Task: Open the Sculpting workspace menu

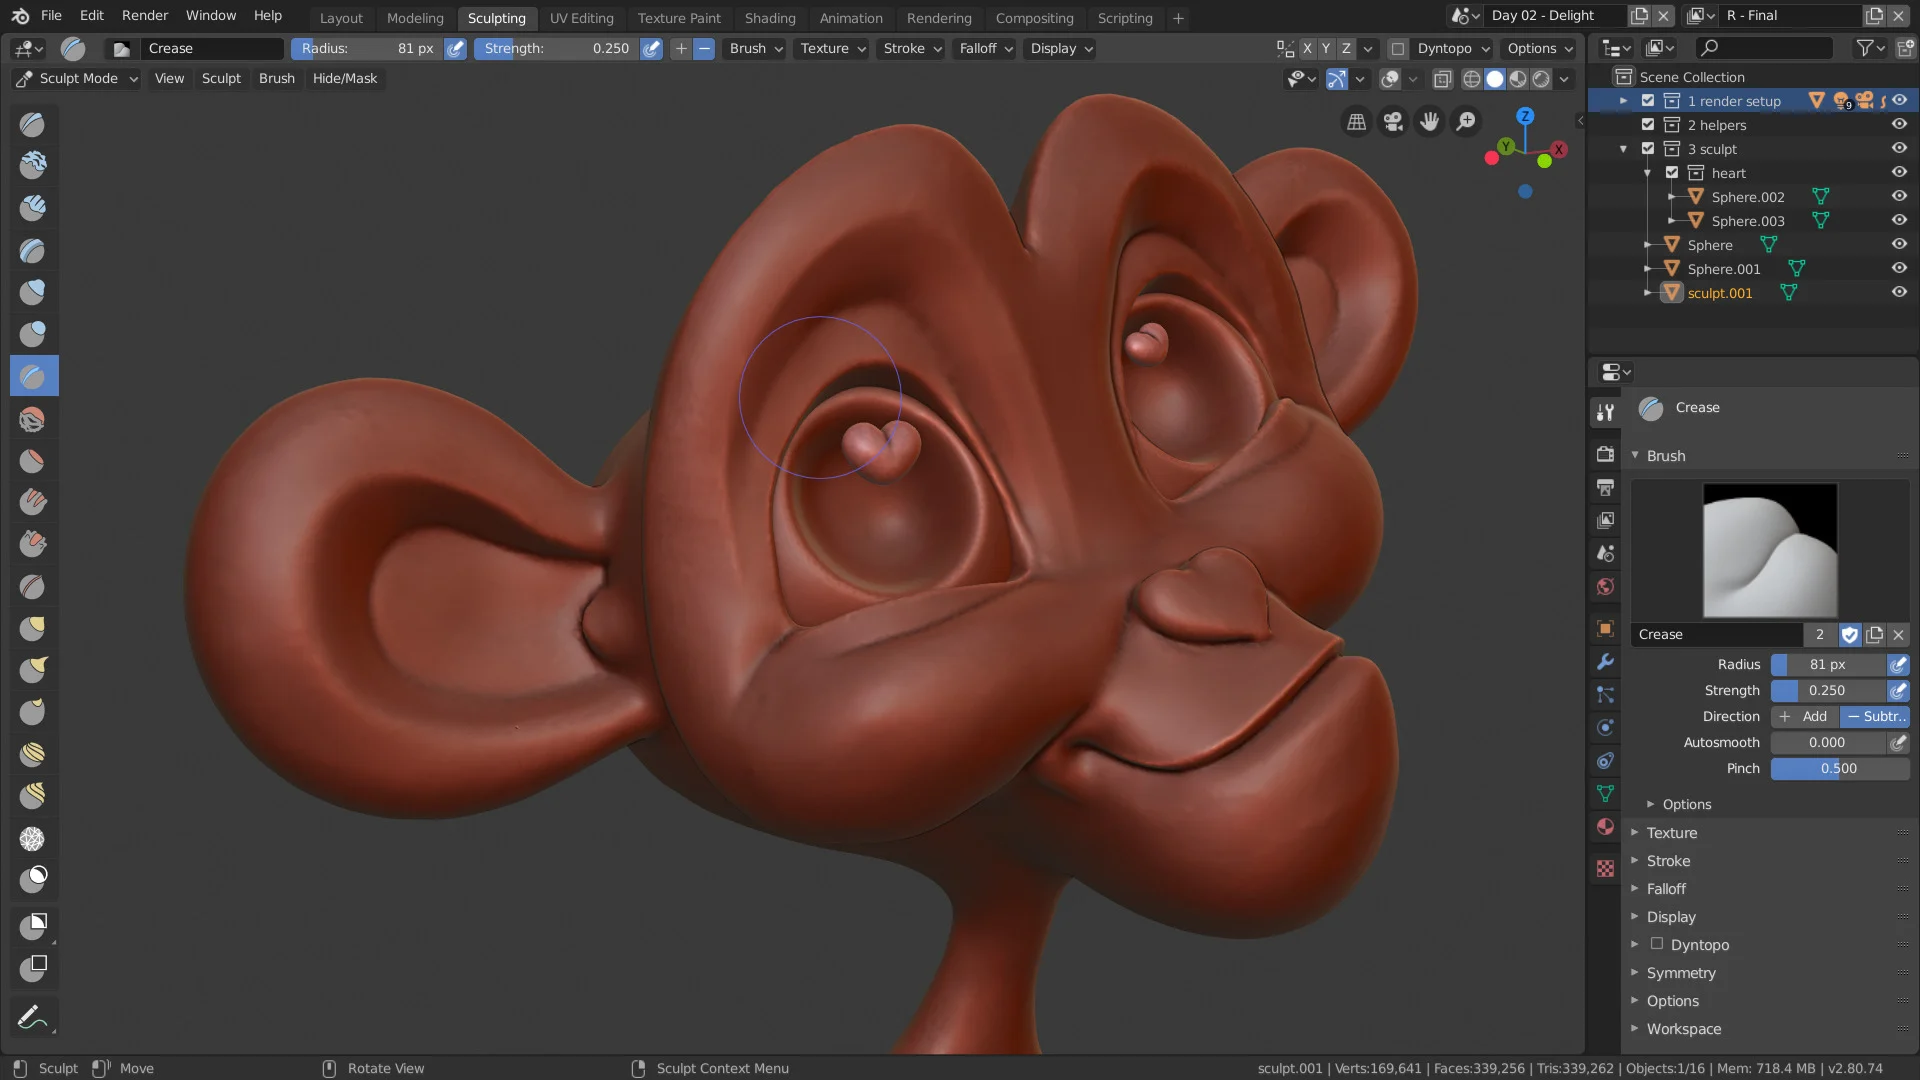Action: pos(497,17)
